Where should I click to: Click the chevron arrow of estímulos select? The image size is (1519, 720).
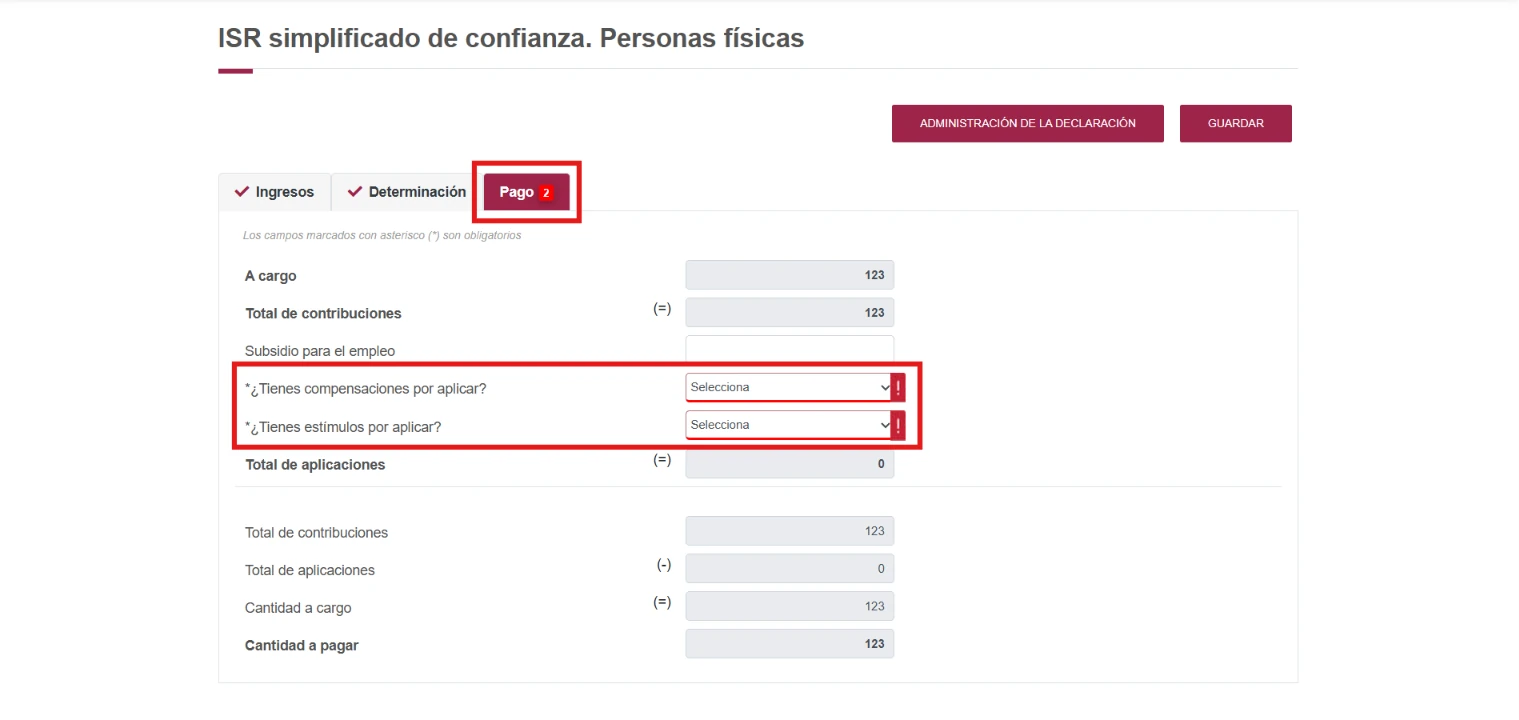pyautogui.click(x=884, y=425)
